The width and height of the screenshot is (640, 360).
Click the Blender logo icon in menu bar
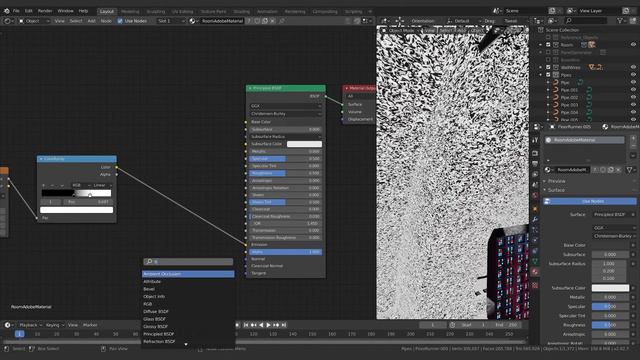[x=7, y=11]
